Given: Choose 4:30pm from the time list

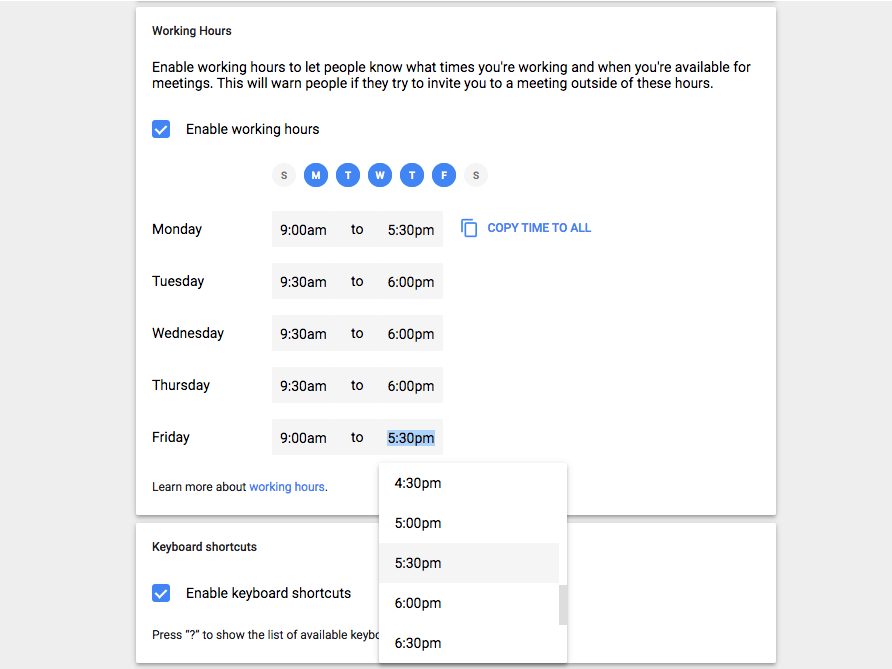Looking at the screenshot, I should (469, 483).
